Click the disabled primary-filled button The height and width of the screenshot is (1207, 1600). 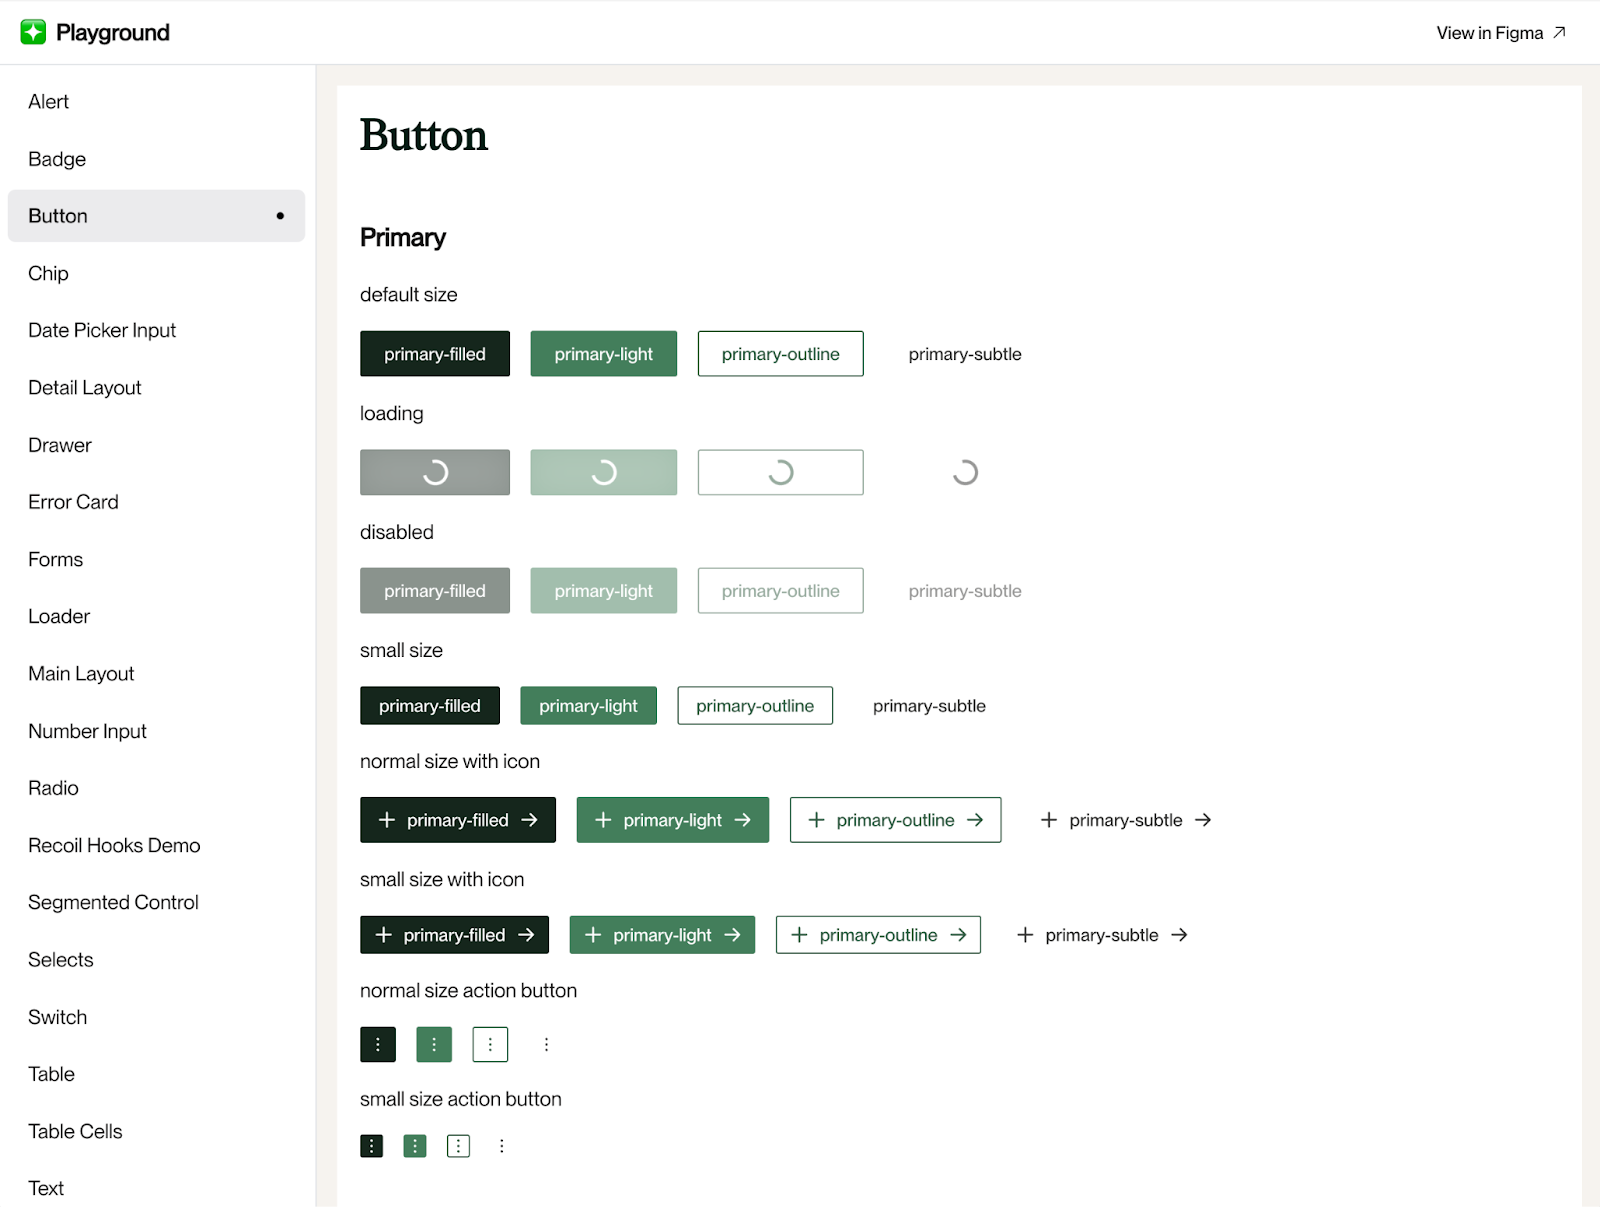coord(435,591)
